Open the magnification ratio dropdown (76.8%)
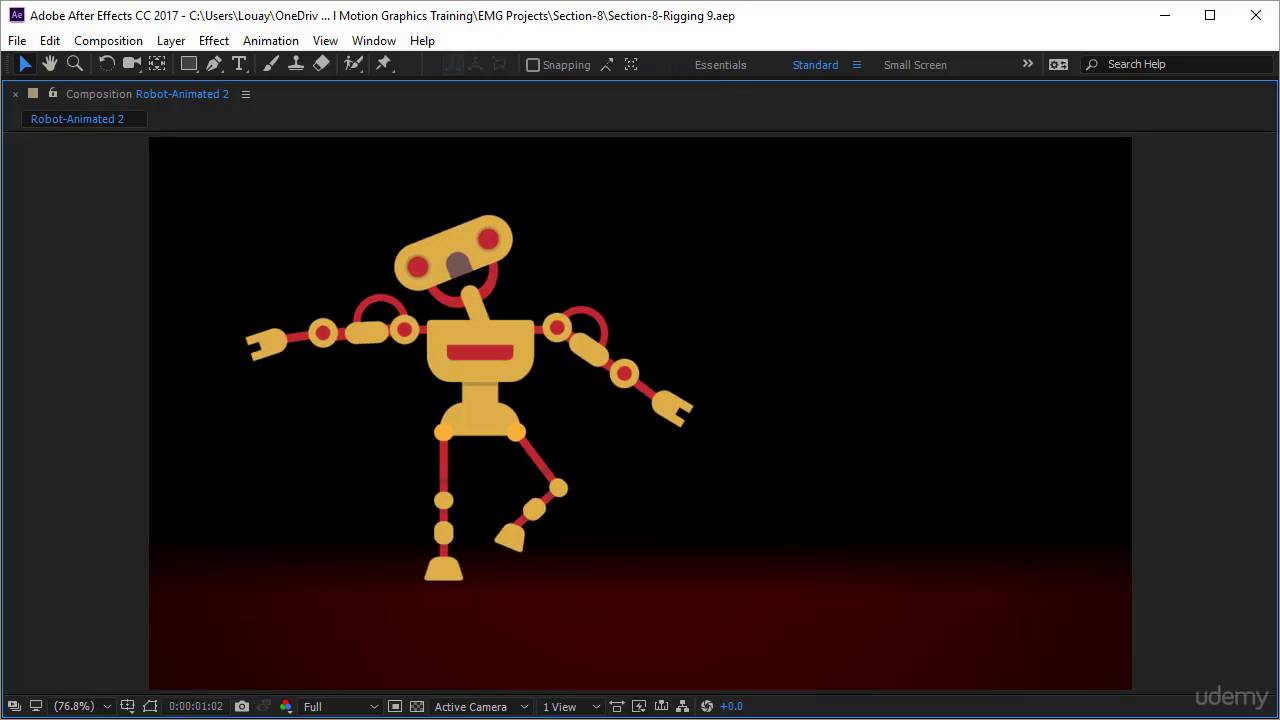The width and height of the screenshot is (1280, 720). pyautogui.click(x=82, y=706)
